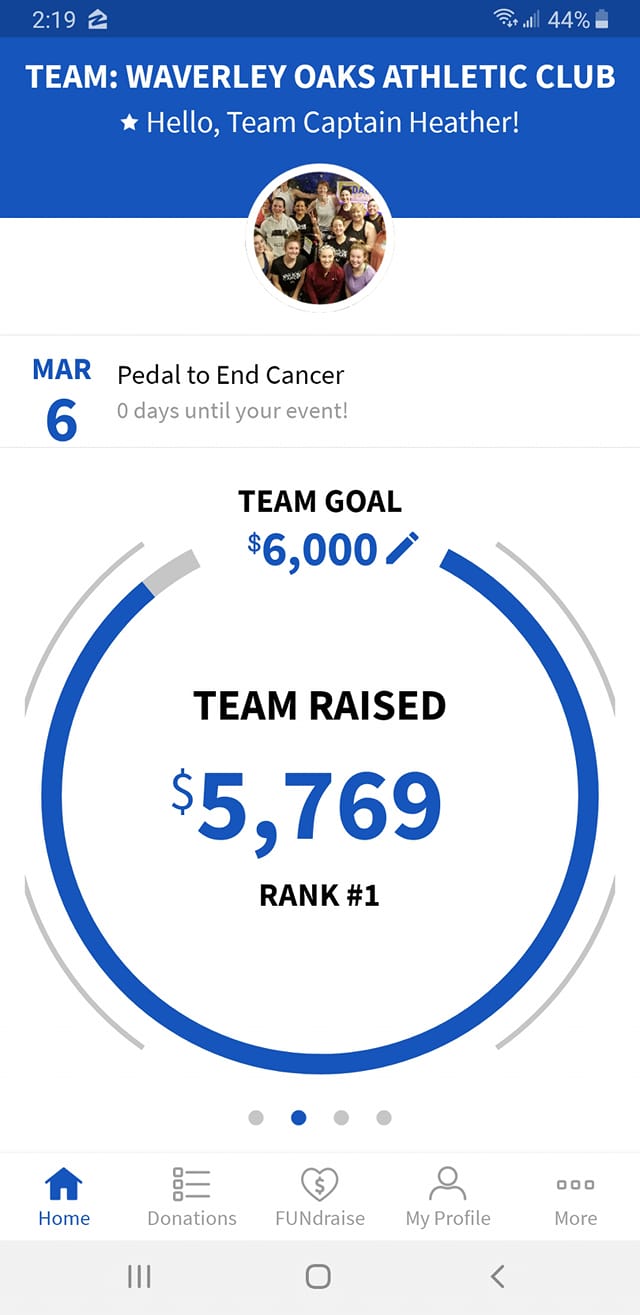Viewport: 640px width, 1315px height.
Task: Tap the FUNdraise heart dollar icon
Action: 320,1184
